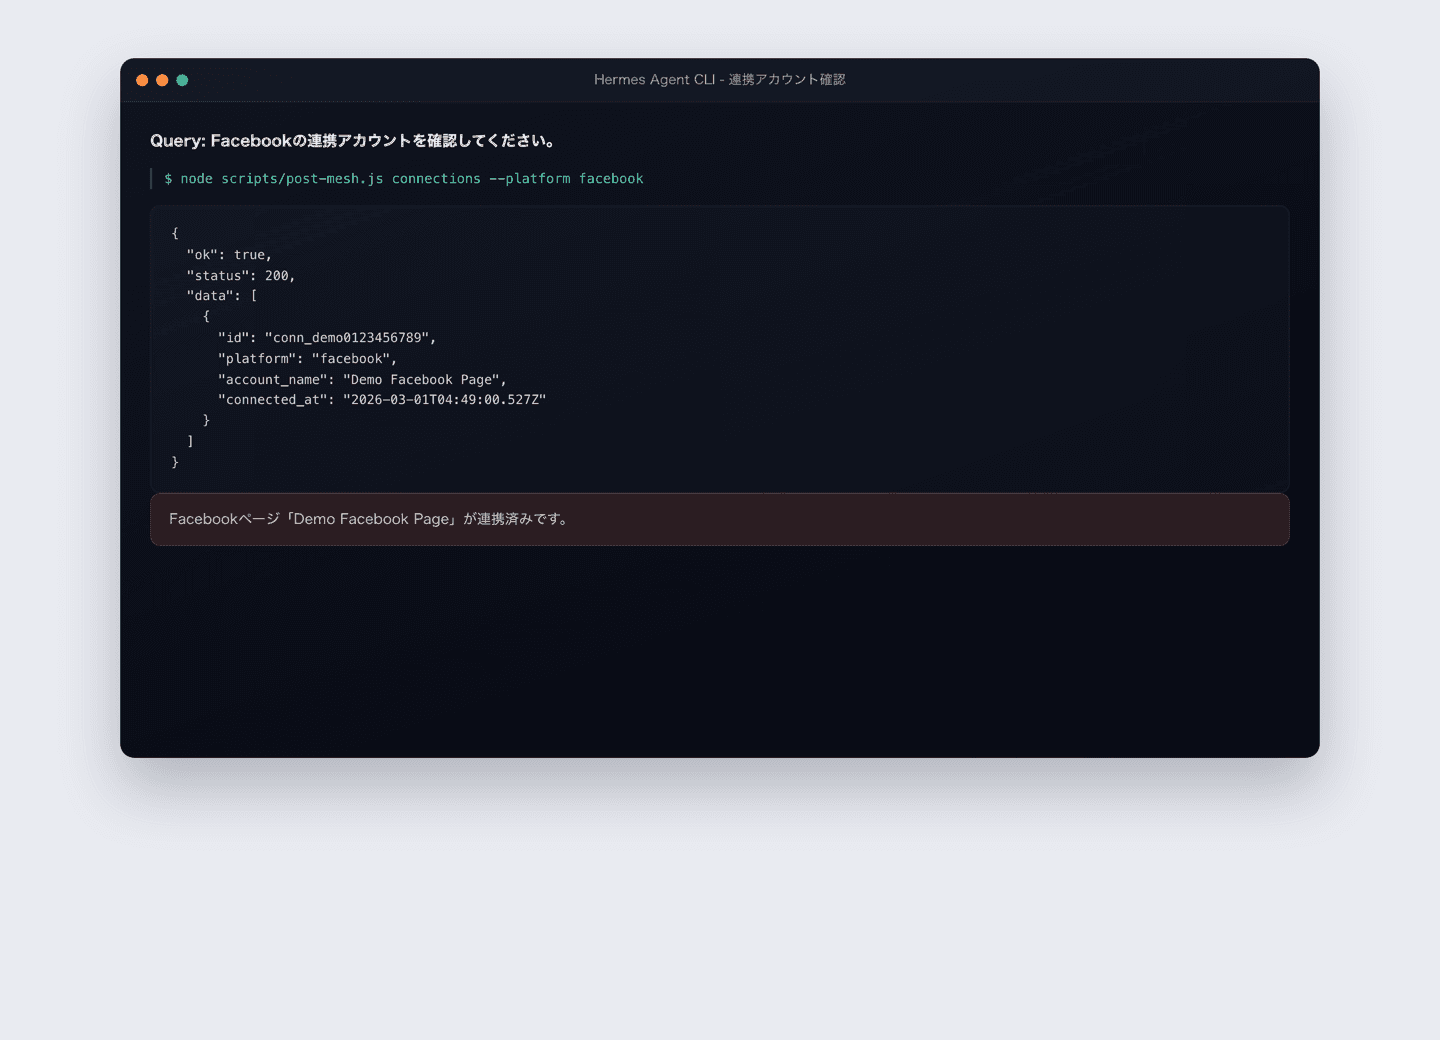Image resolution: width=1440 pixels, height=1040 pixels.
Task: Click the green maximize window dot
Action: point(182,80)
